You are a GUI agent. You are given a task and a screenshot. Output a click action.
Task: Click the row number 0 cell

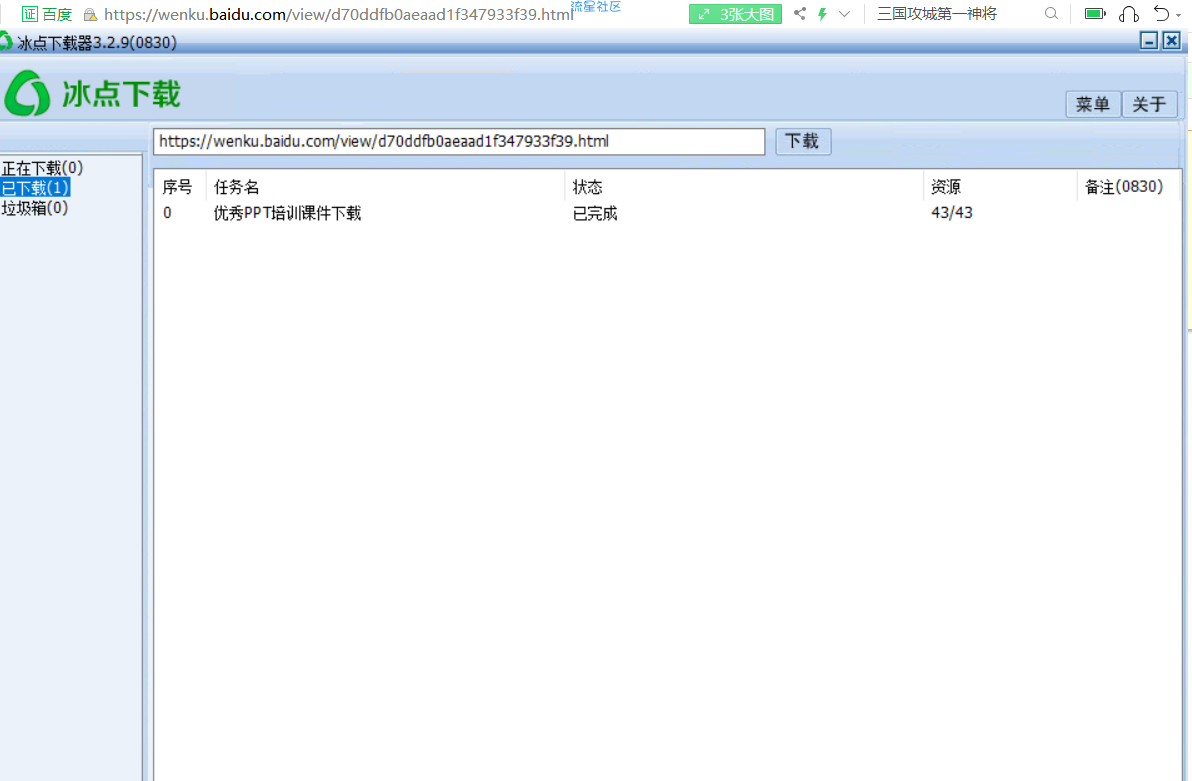pyautogui.click(x=167, y=214)
